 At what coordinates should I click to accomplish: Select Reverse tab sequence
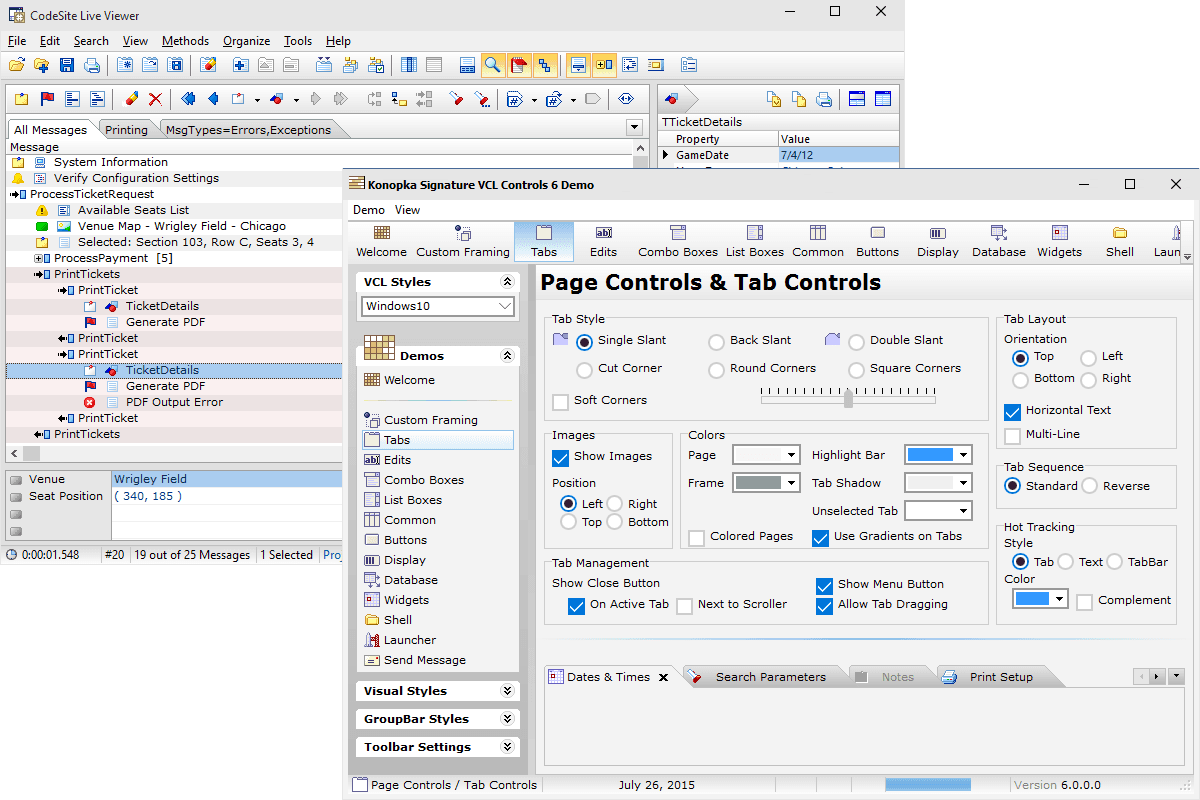pos(1089,486)
